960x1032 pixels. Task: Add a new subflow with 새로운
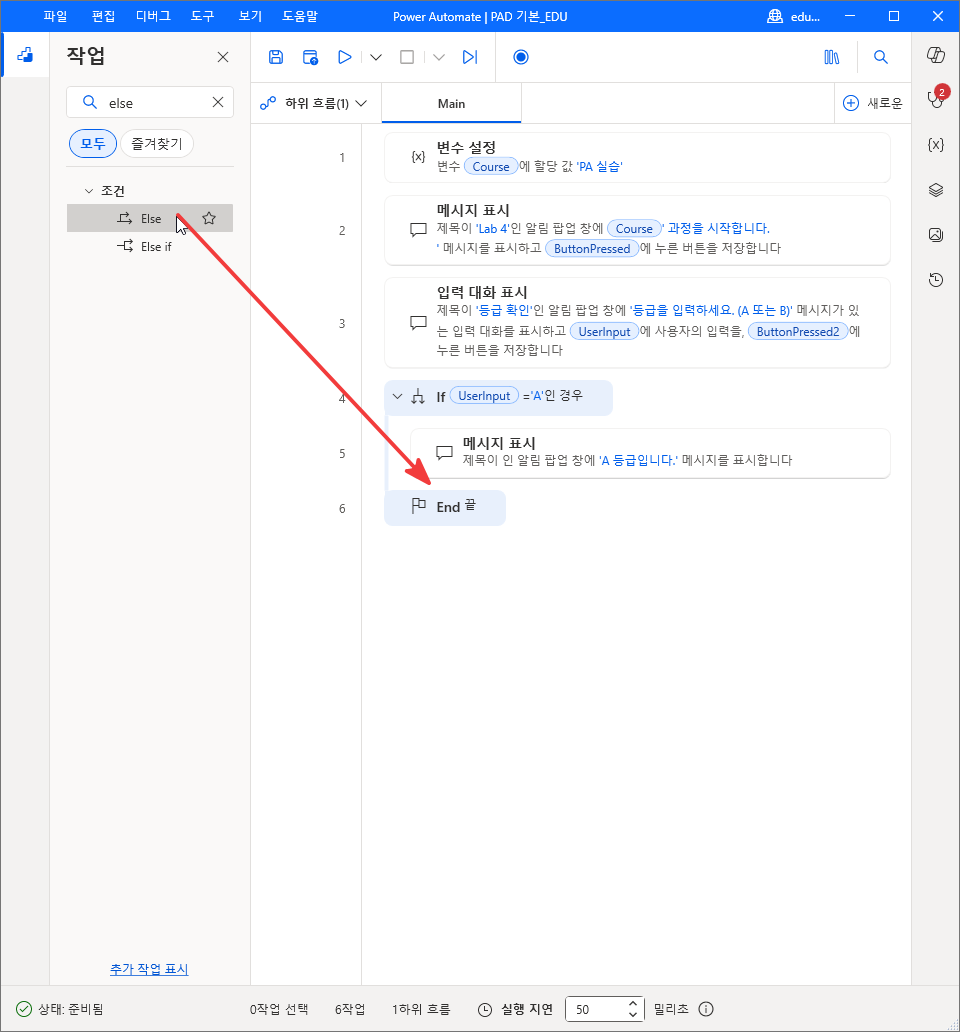click(872, 103)
